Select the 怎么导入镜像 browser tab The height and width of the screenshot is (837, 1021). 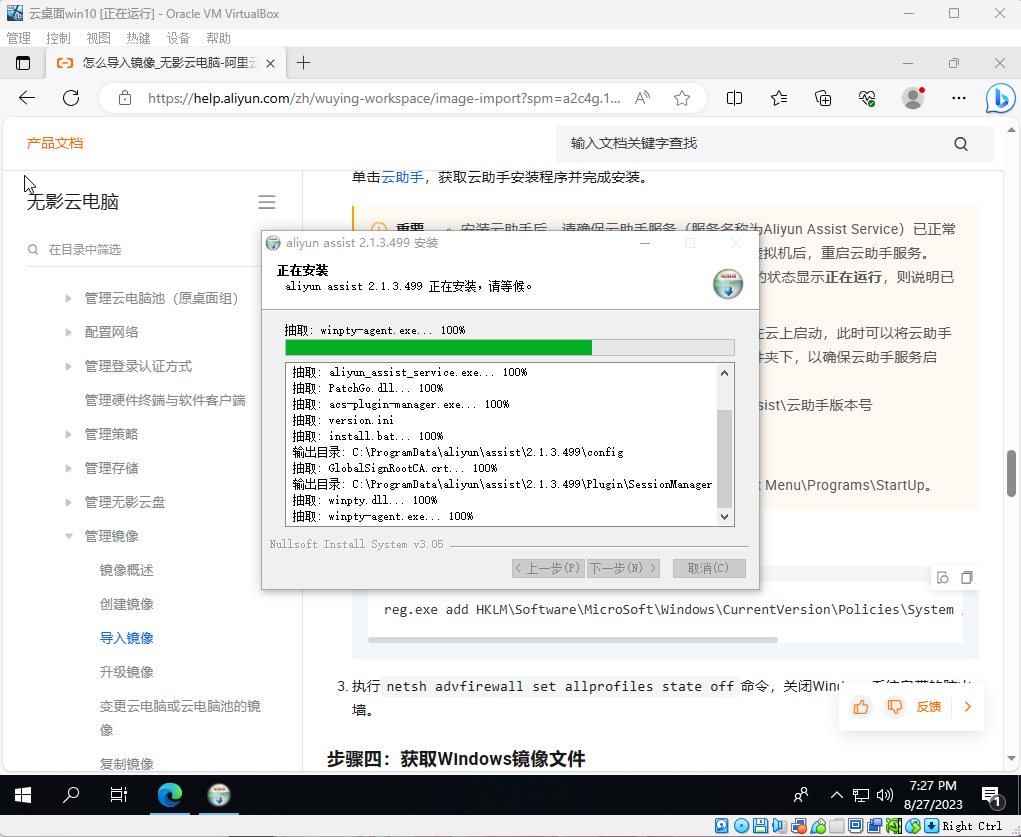[166, 63]
